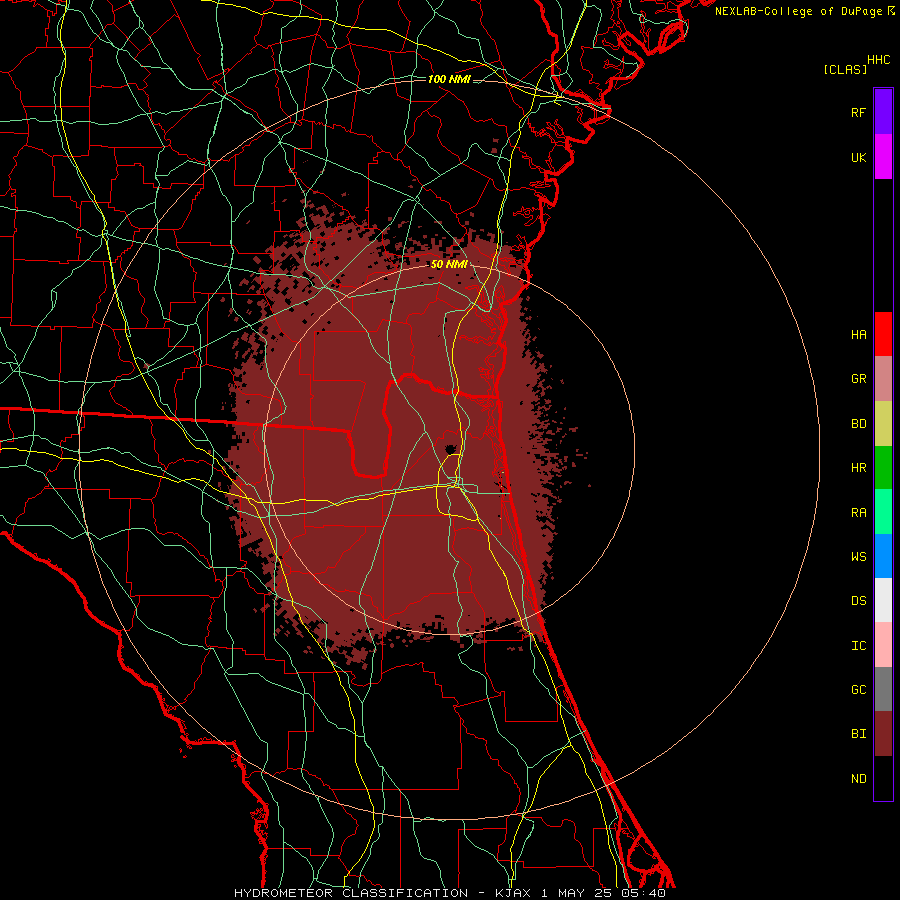Click the HA red legend swatch

point(883,334)
